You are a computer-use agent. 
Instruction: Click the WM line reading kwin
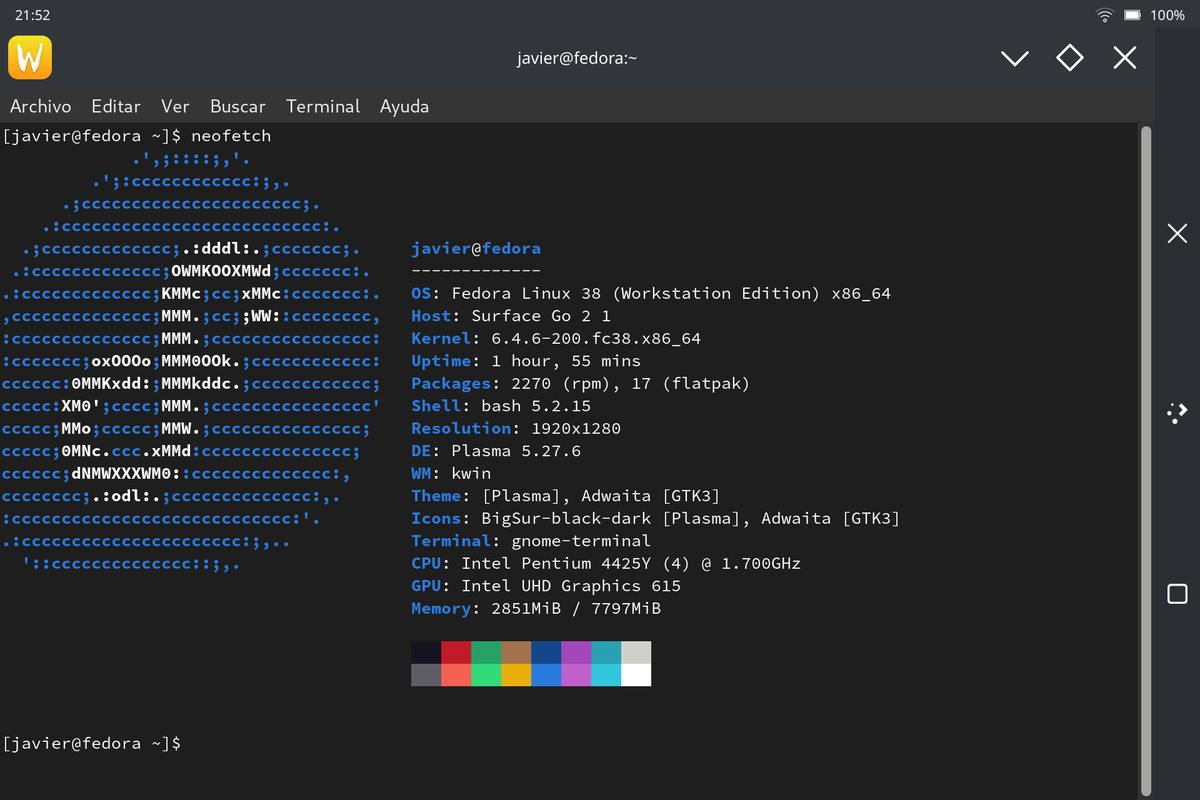pos(451,473)
